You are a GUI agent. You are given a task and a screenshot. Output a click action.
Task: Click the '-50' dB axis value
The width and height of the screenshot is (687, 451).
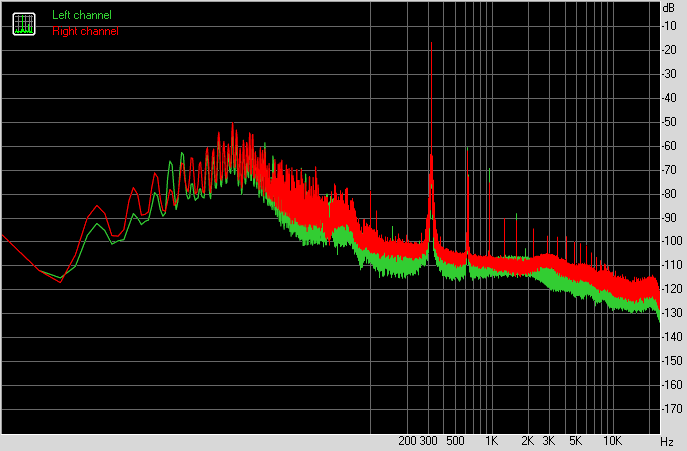coord(669,122)
